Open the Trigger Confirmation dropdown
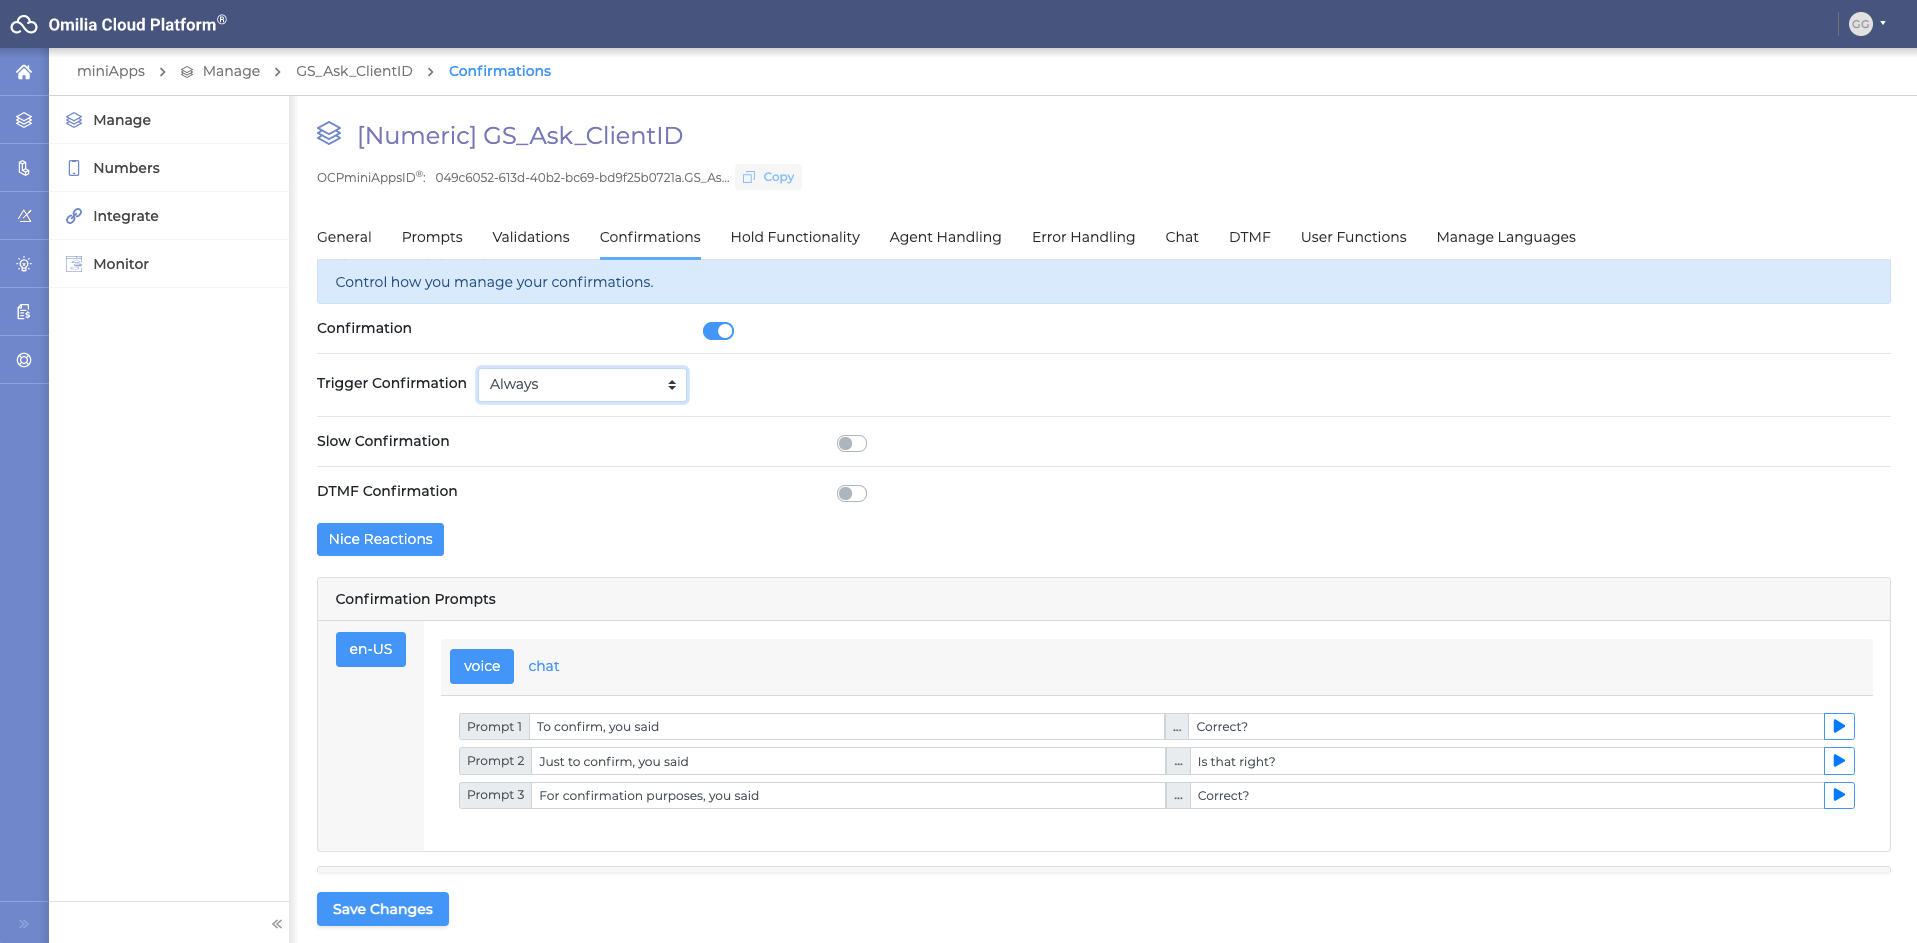The height and width of the screenshot is (943, 1917). (x=582, y=384)
